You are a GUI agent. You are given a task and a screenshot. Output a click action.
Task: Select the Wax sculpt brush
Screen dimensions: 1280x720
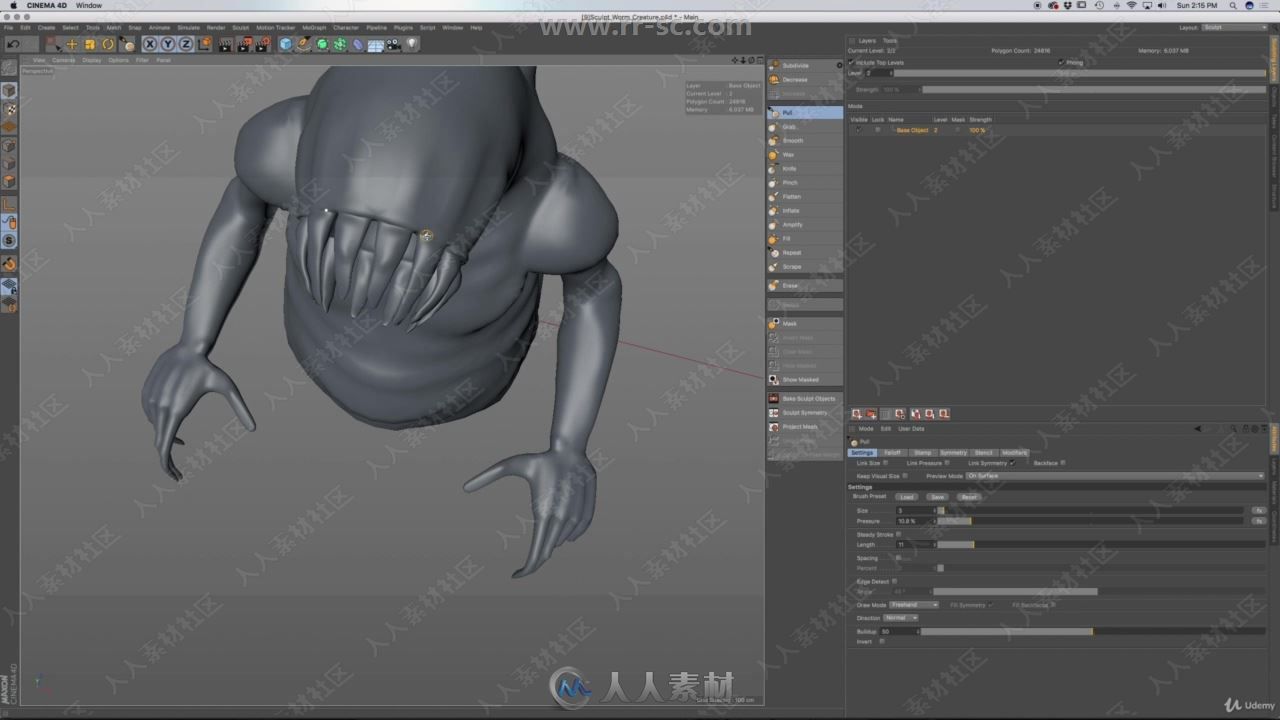click(x=805, y=155)
